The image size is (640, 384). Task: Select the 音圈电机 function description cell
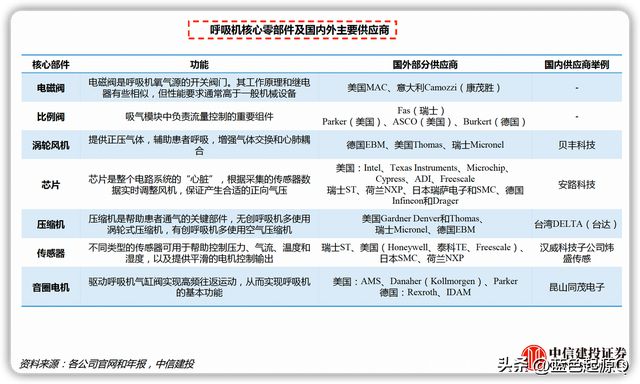[199, 287]
